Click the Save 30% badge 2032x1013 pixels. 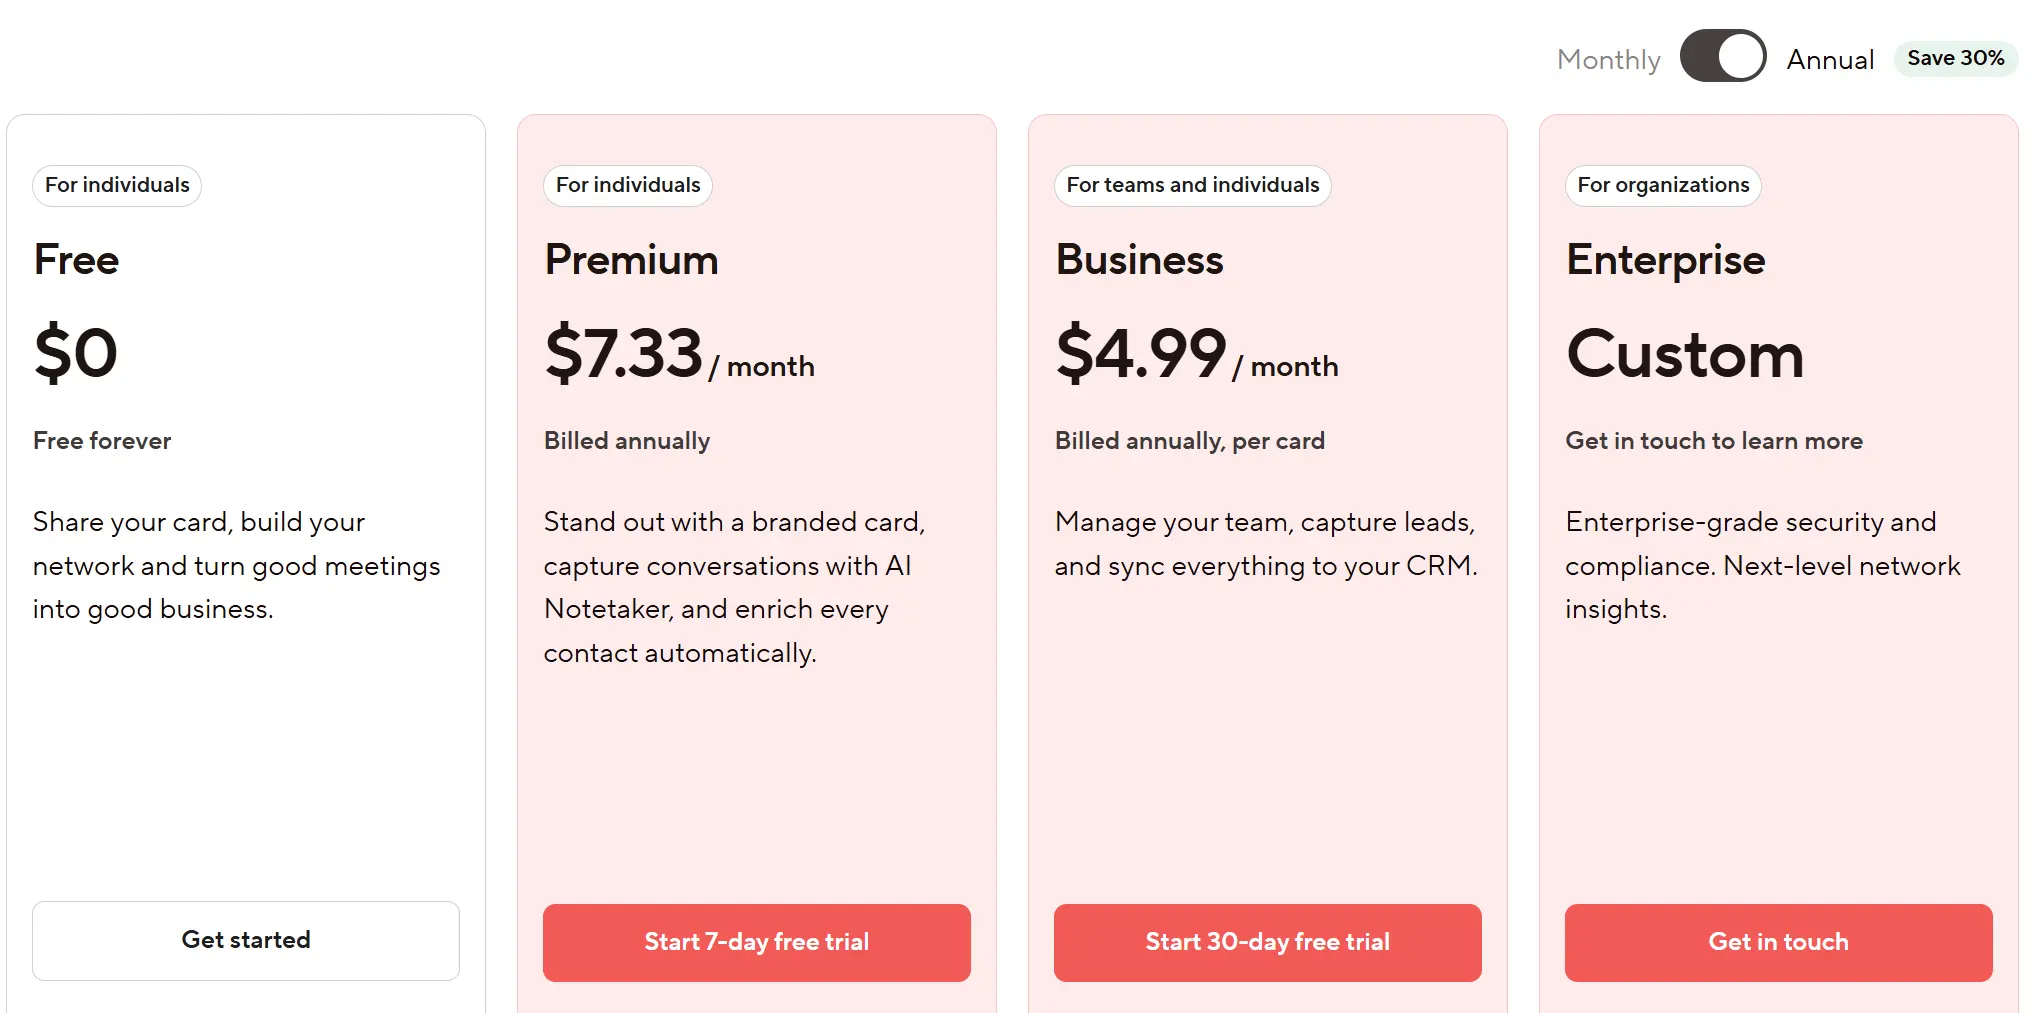tap(1954, 58)
